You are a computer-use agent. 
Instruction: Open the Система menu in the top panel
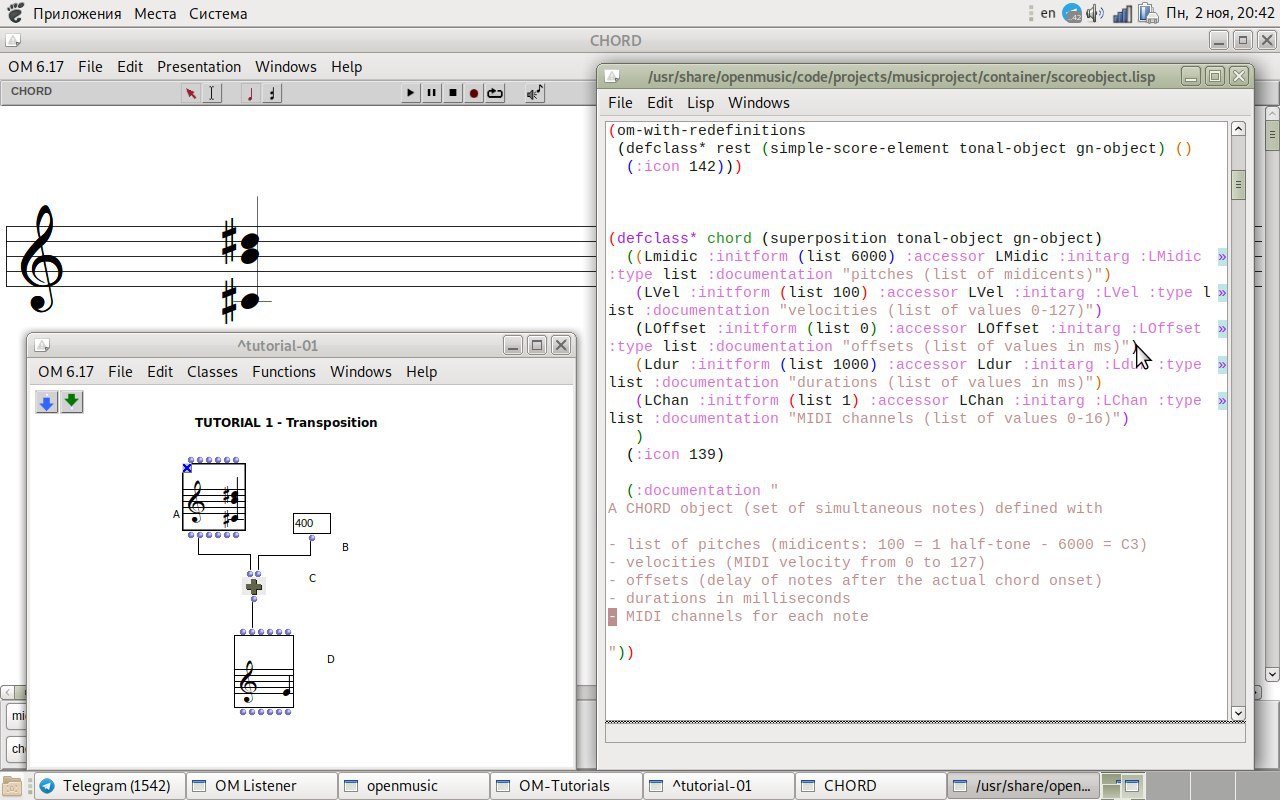(x=217, y=14)
